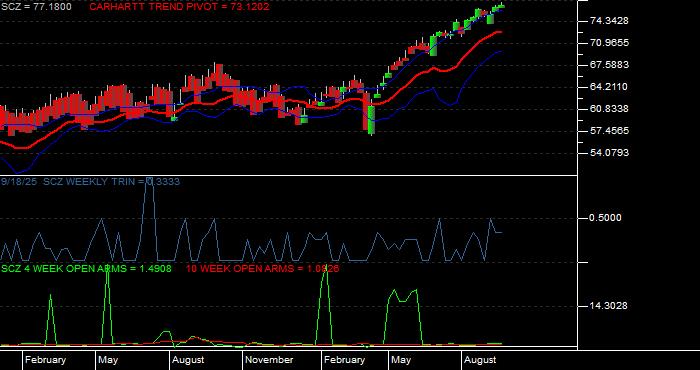
Task: Select the first August time axis label
Action: tap(188, 360)
